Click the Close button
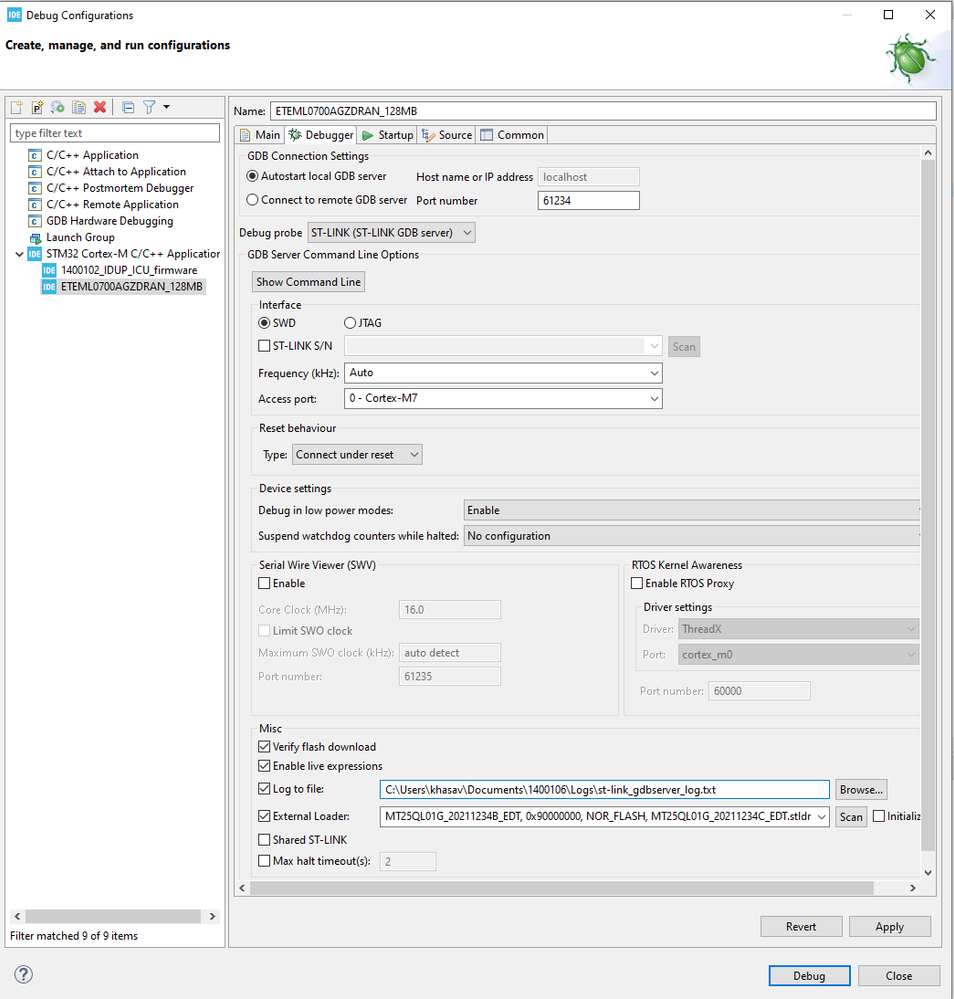 [x=899, y=975]
